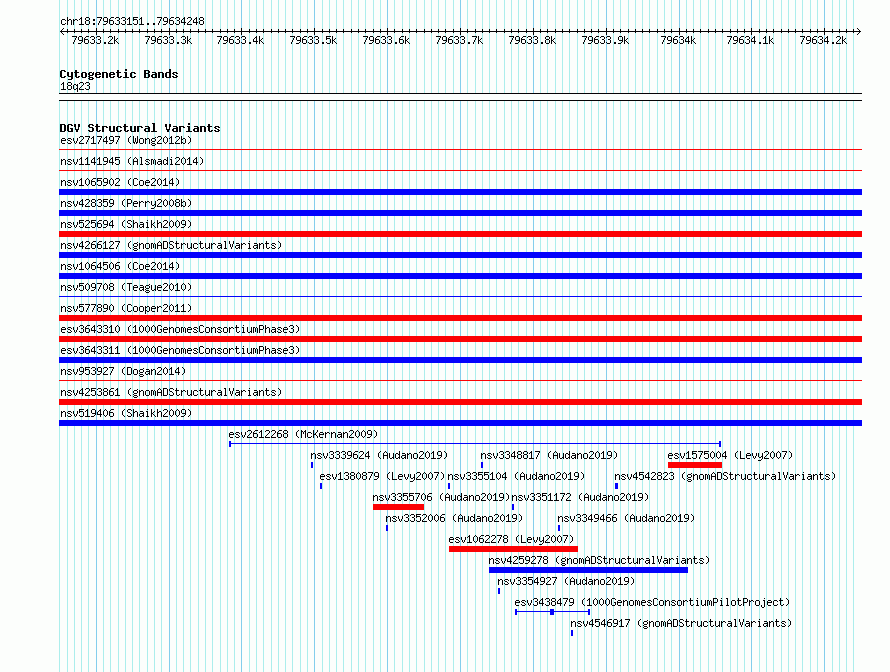Click the nsv428359 (Perry2008b) label

(126, 203)
